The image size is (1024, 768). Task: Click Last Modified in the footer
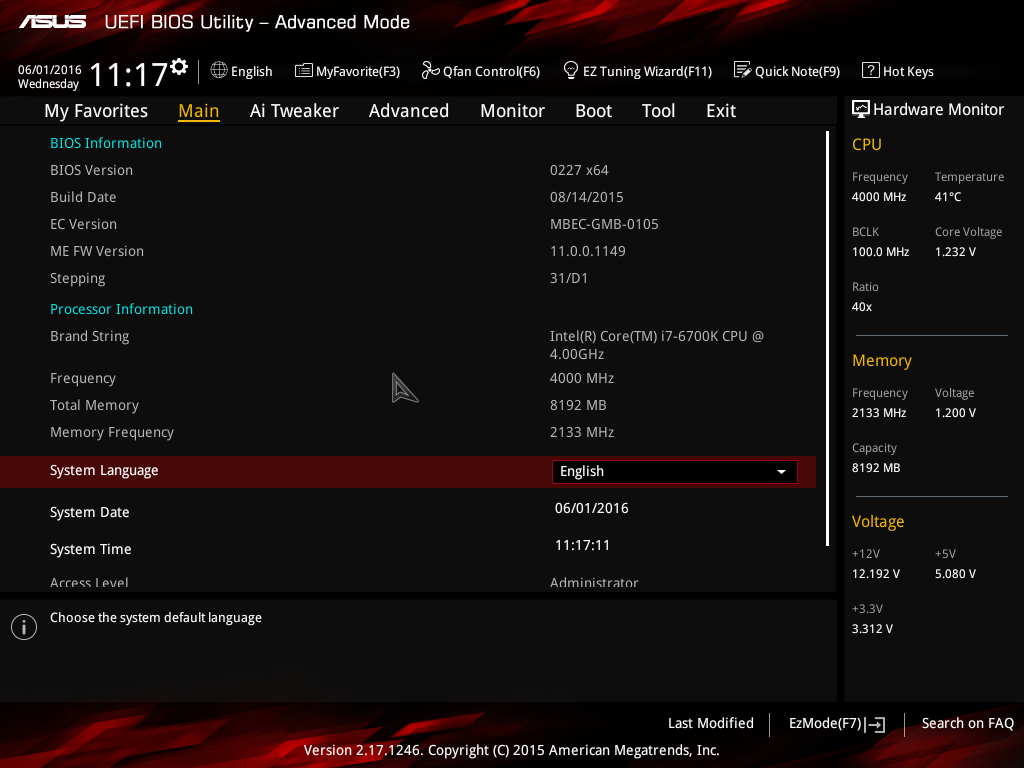[711, 723]
